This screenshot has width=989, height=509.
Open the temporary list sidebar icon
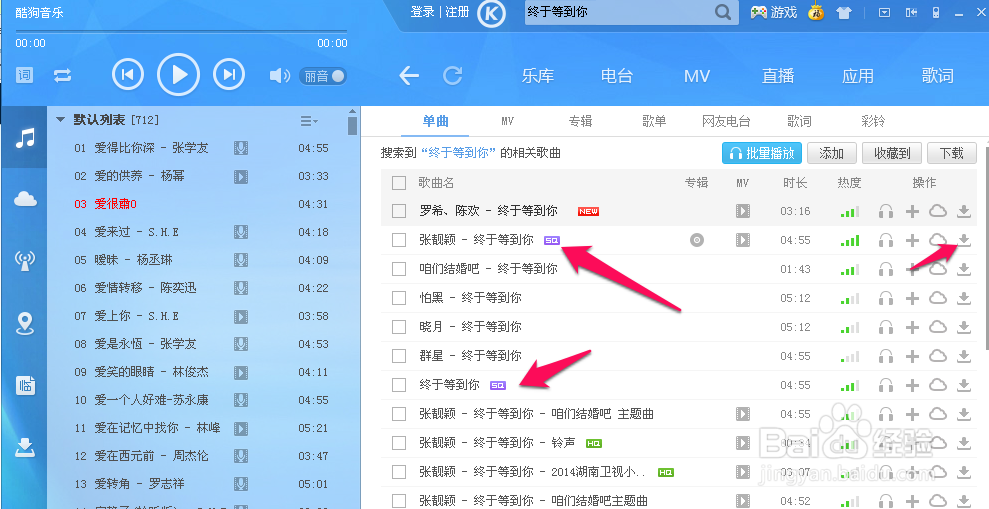click(25, 385)
